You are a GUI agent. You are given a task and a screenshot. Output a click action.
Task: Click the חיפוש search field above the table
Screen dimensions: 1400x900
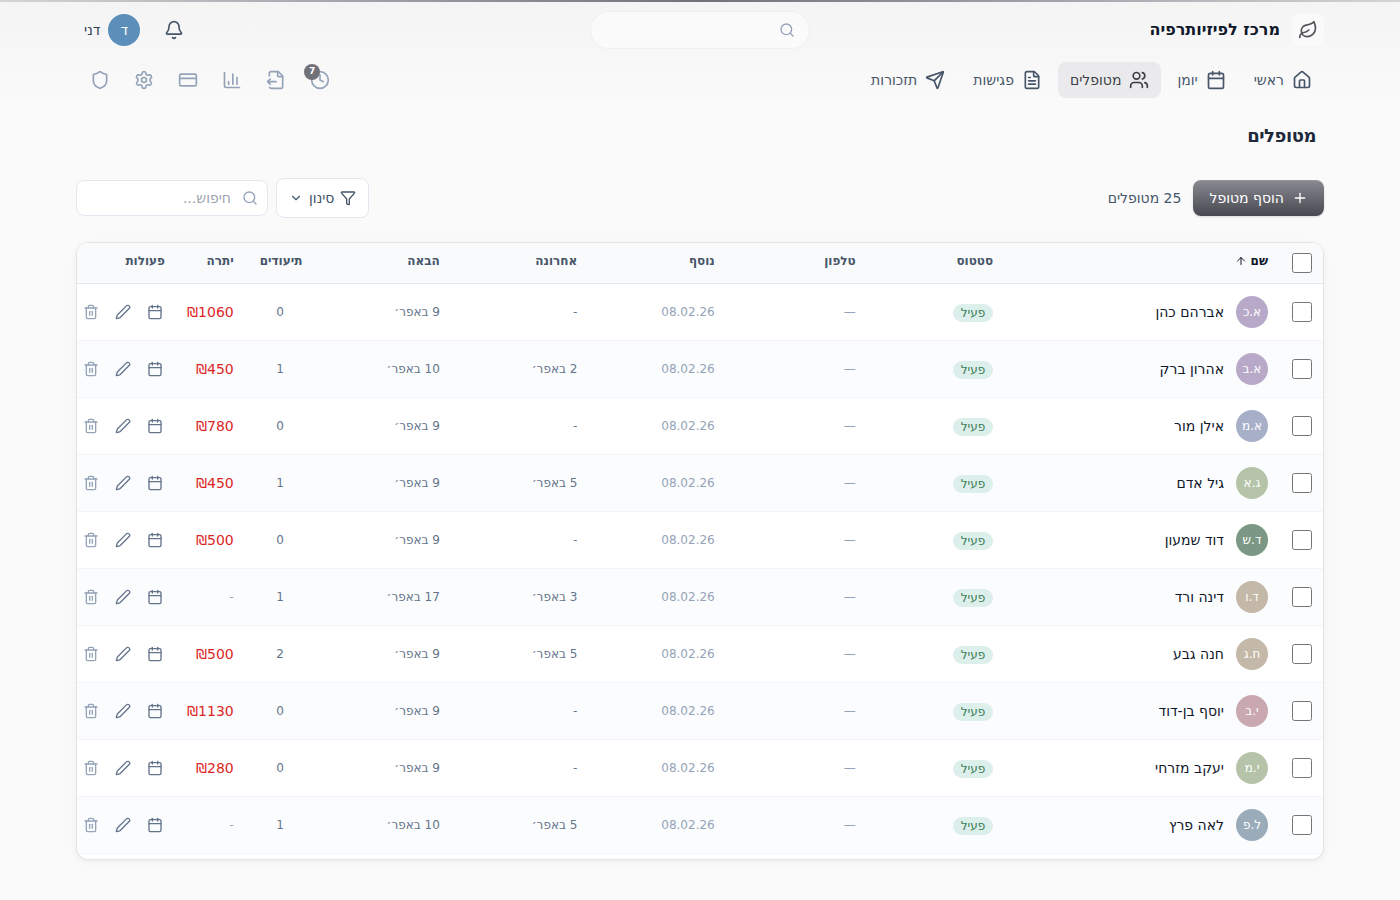[172, 198]
